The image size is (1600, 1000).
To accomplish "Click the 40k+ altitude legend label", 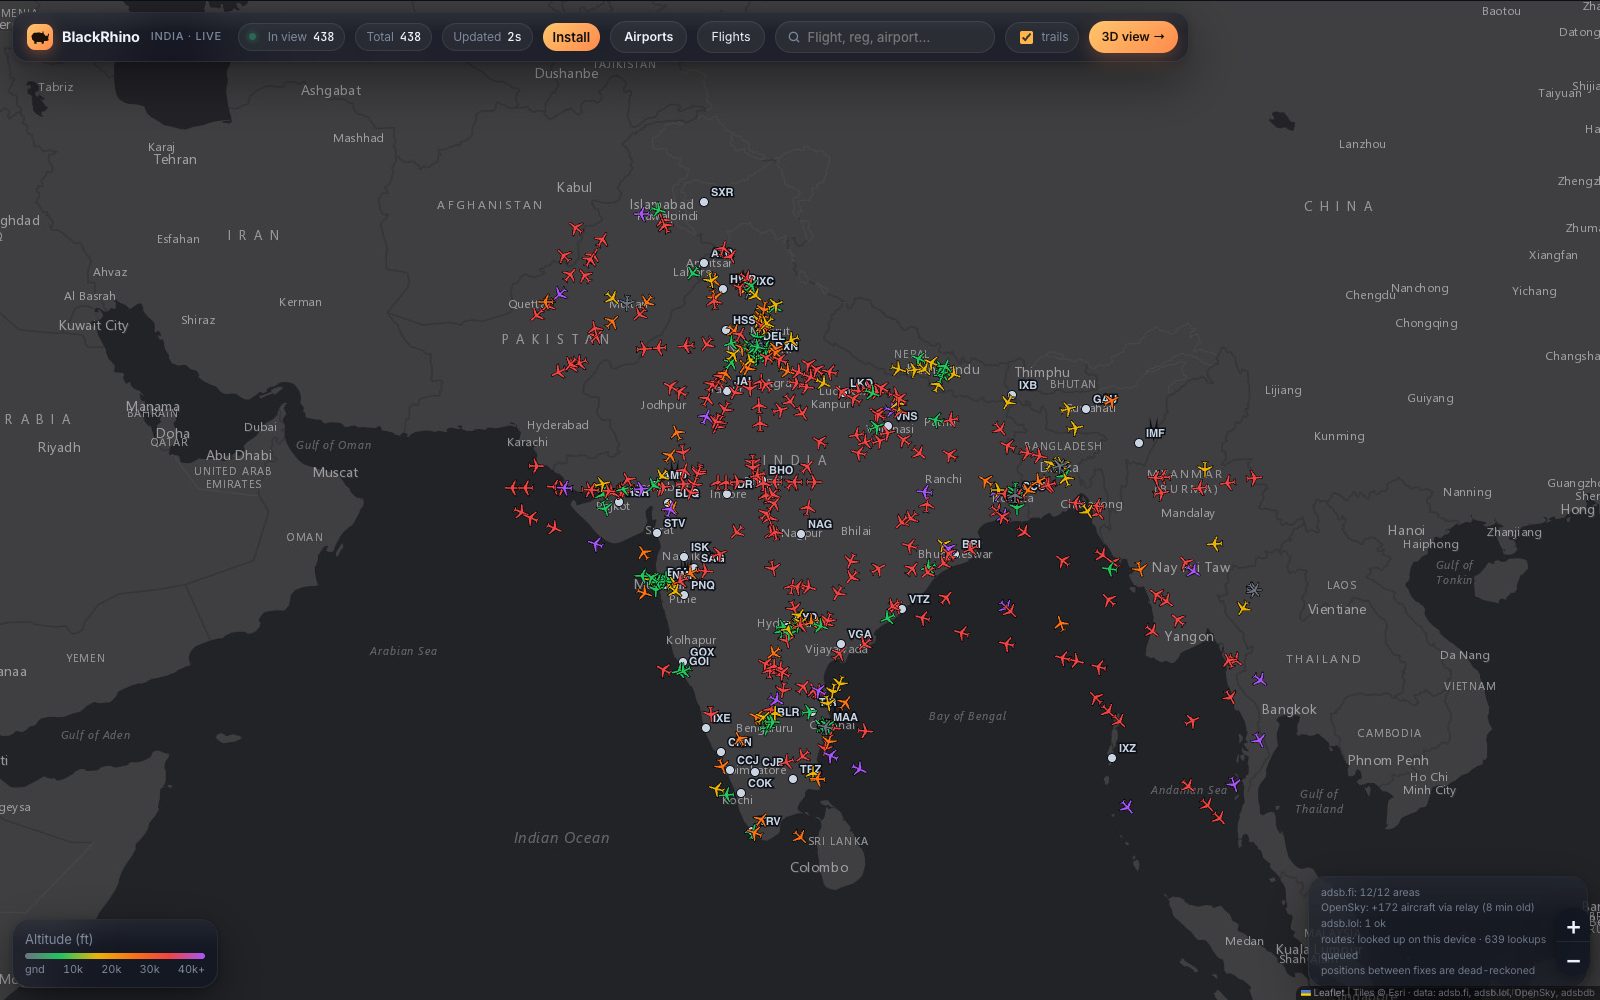I will tap(191, 969).
